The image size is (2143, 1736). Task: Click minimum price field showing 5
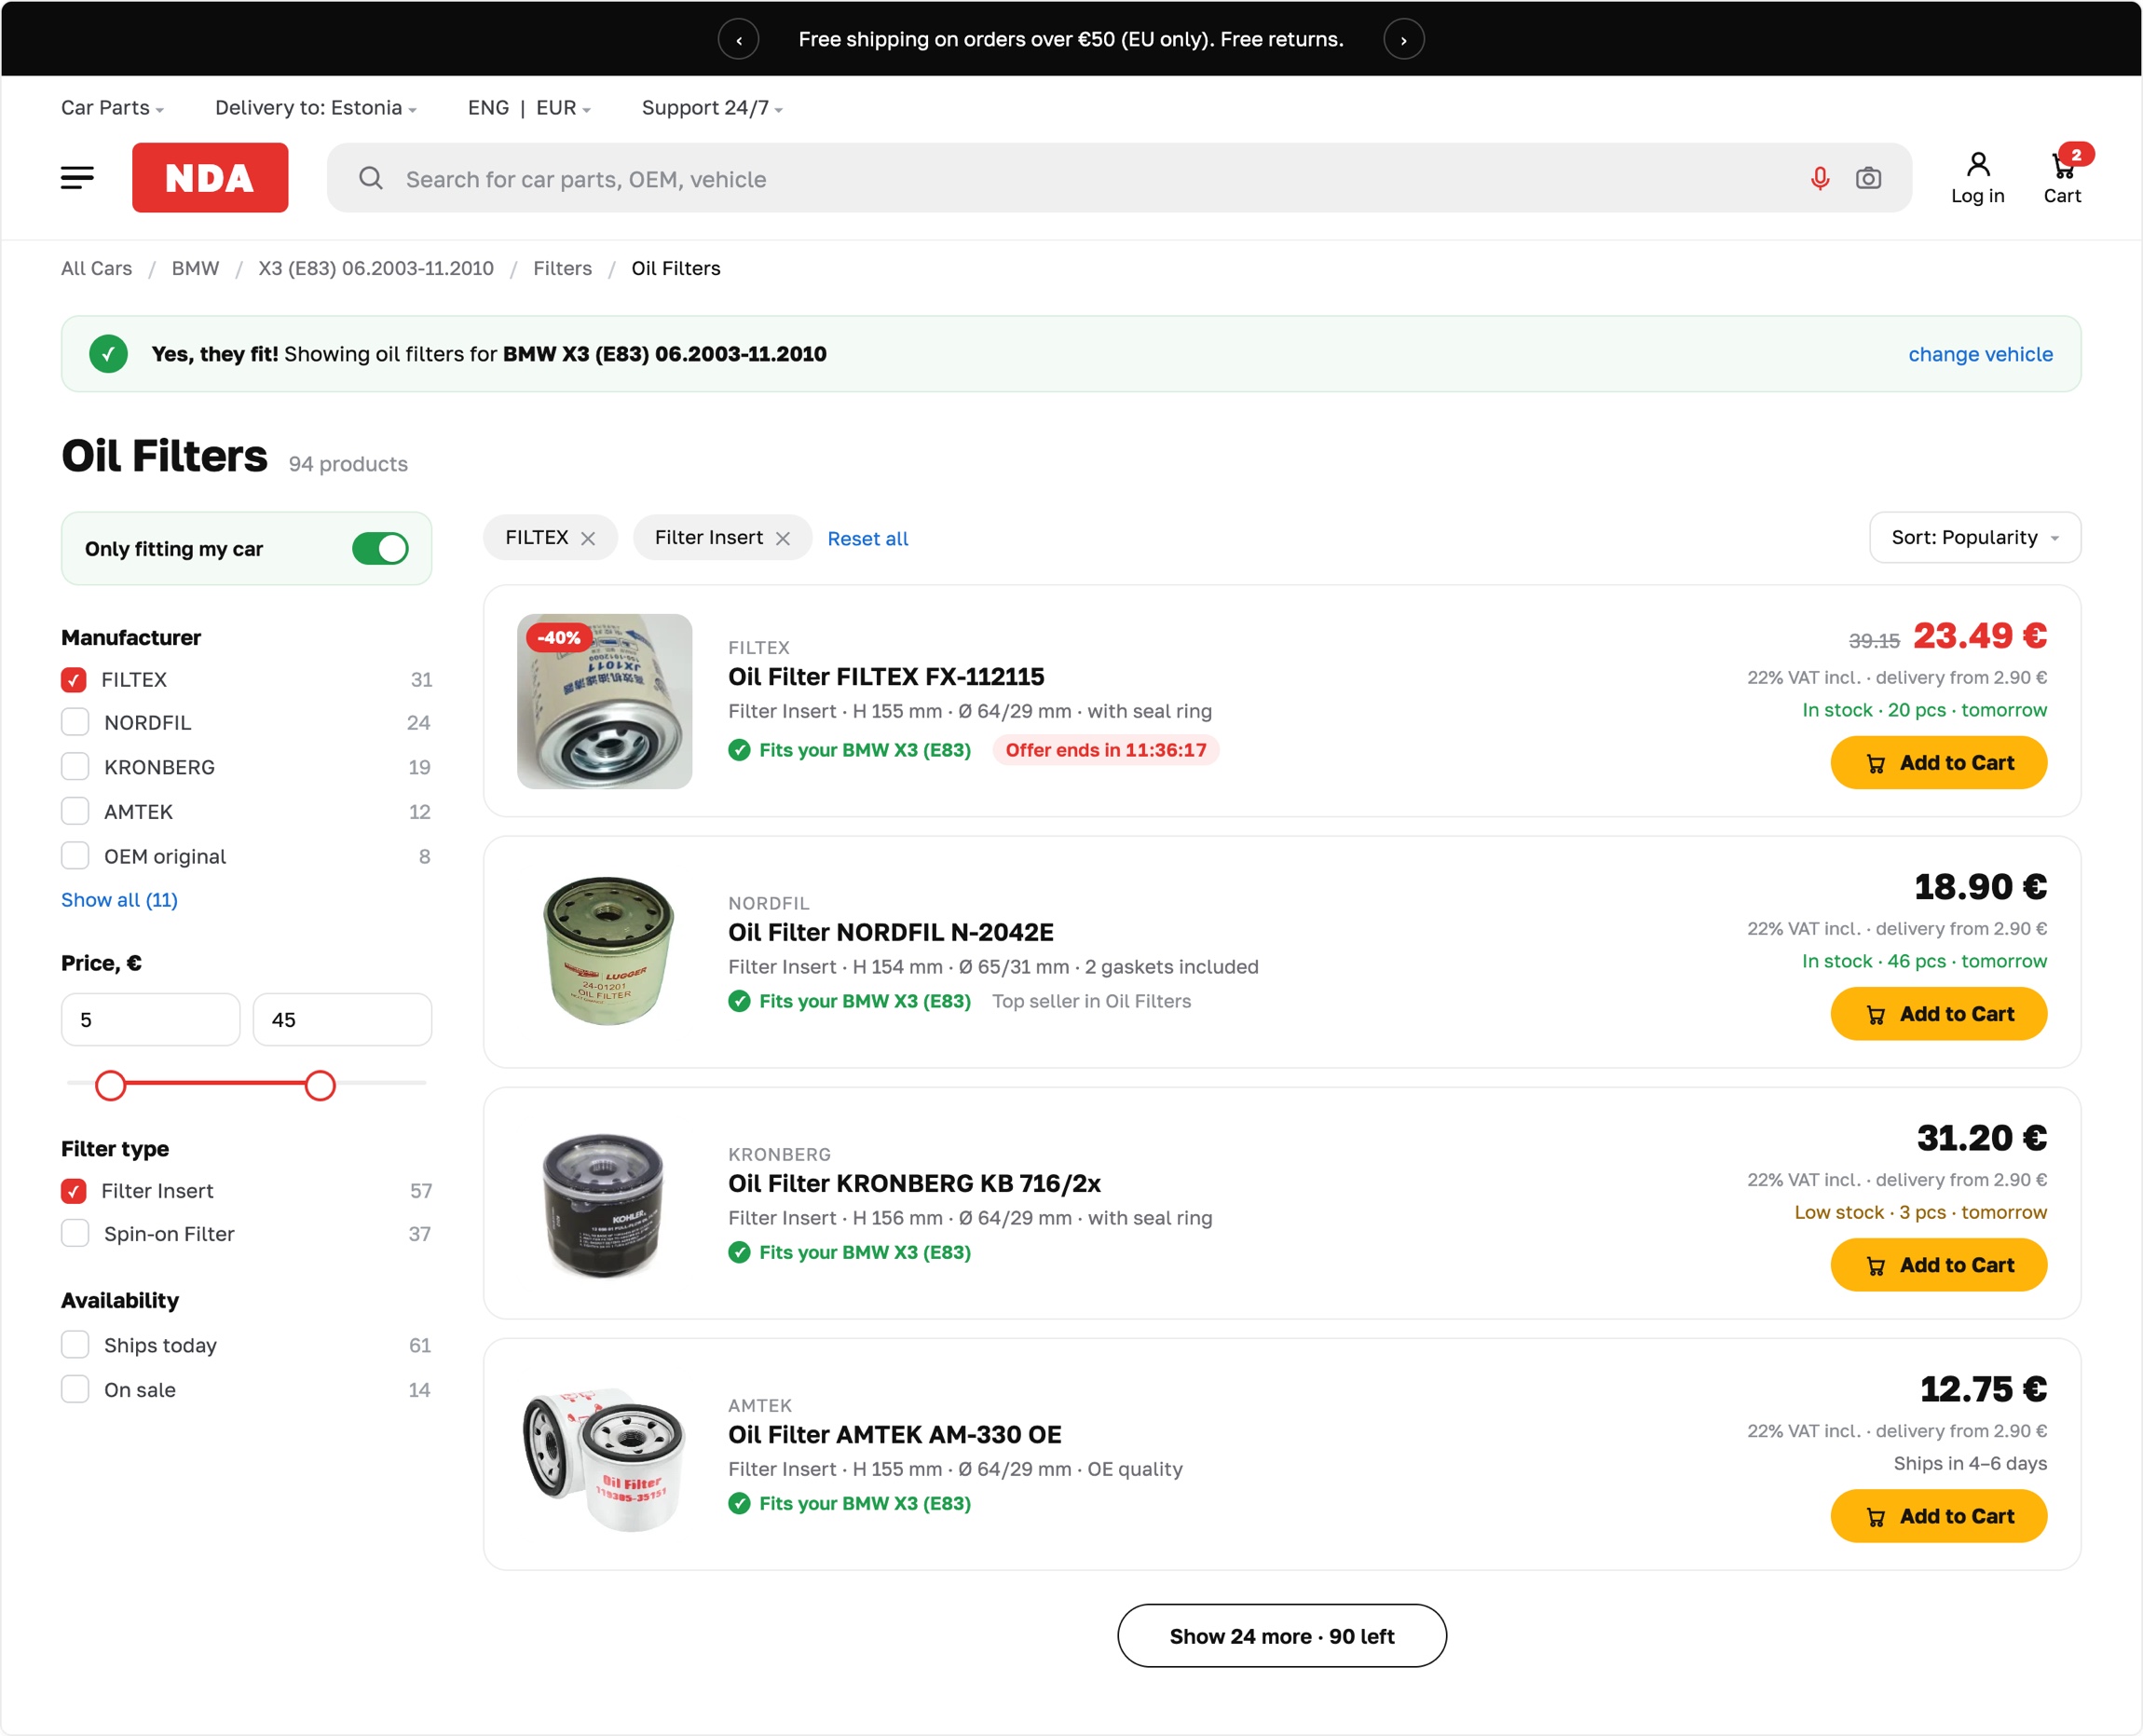pos(150,1019)
